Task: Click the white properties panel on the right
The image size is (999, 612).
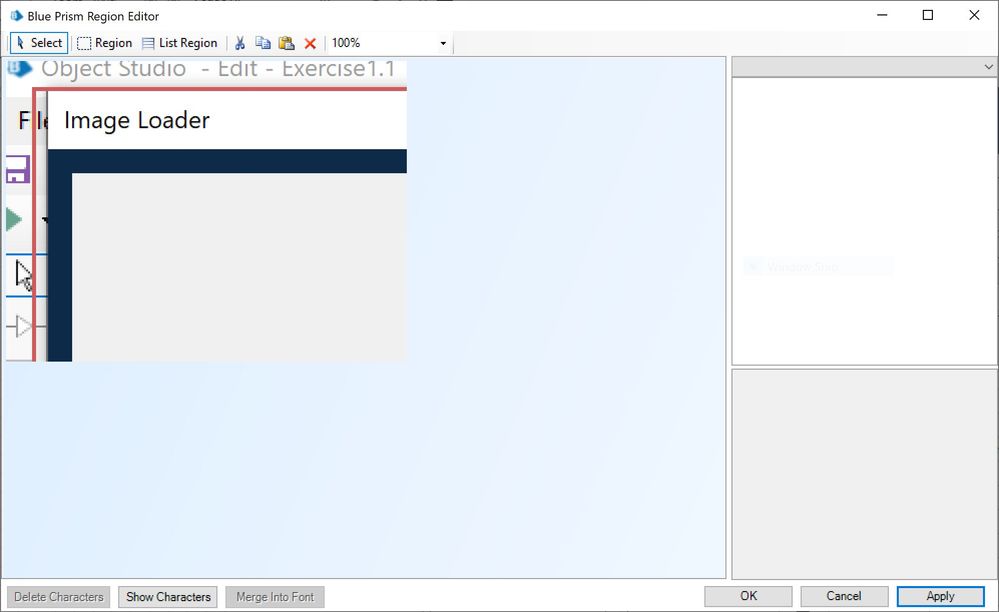Action: click(864, 221)
